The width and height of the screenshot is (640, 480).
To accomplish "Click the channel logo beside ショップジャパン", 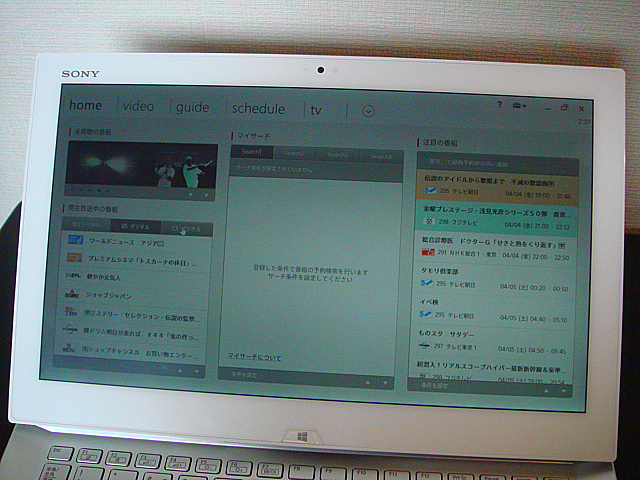I will point(71,293).
